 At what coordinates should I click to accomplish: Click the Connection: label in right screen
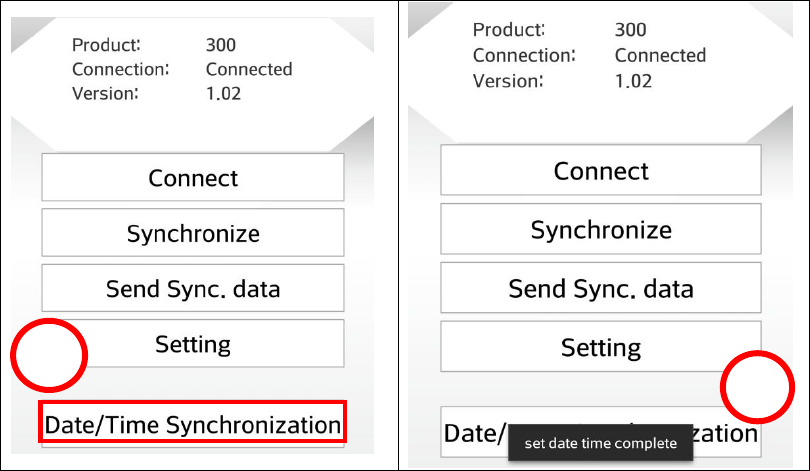[524, 55]
